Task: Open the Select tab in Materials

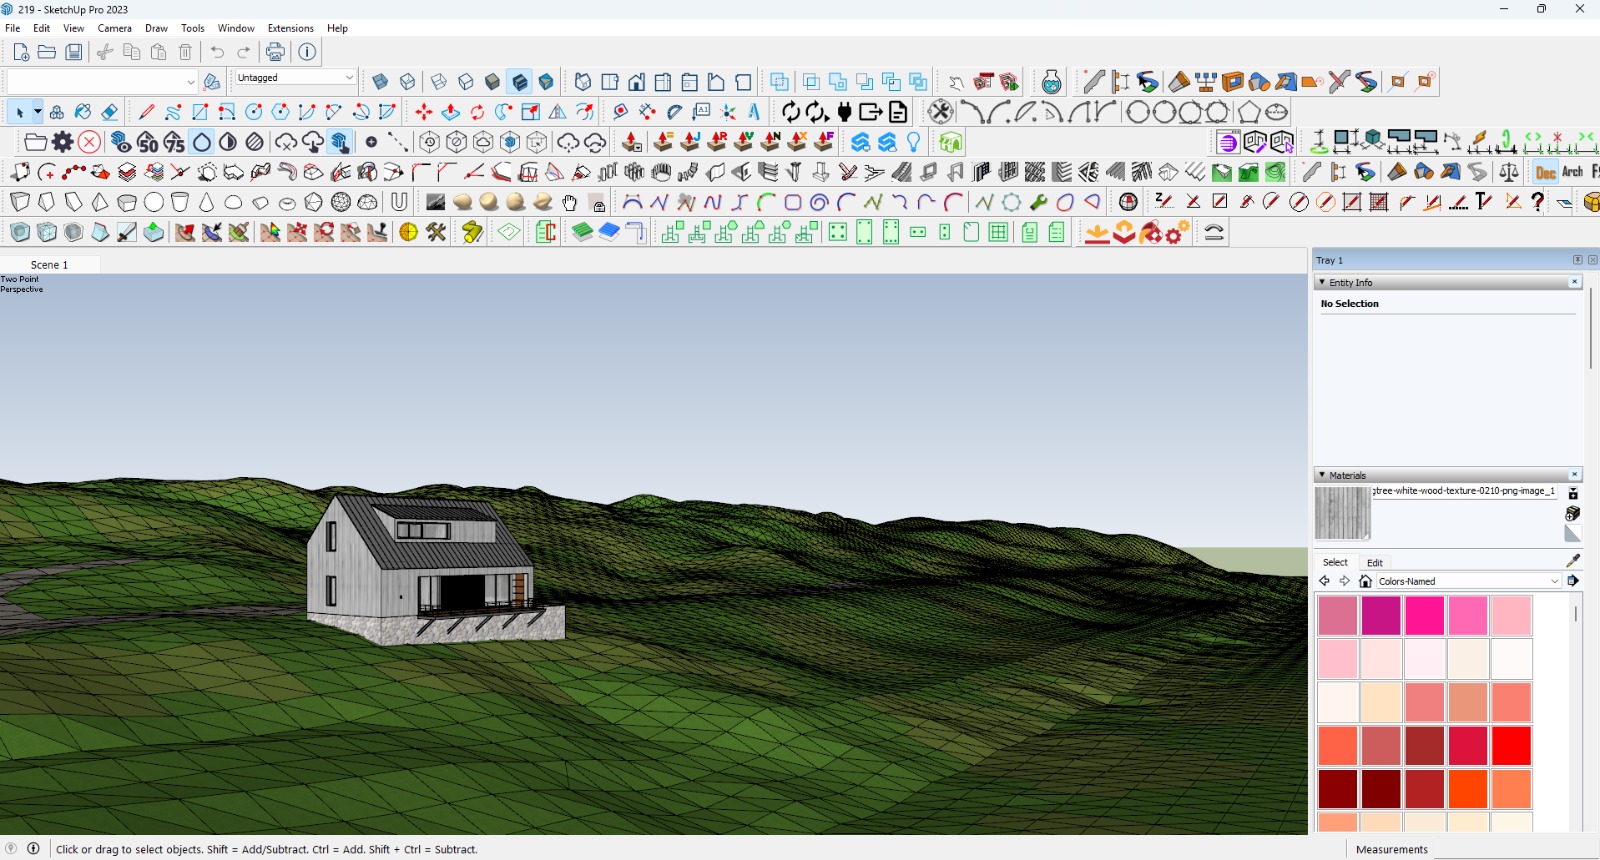Action: click(x=1335, y=563)
